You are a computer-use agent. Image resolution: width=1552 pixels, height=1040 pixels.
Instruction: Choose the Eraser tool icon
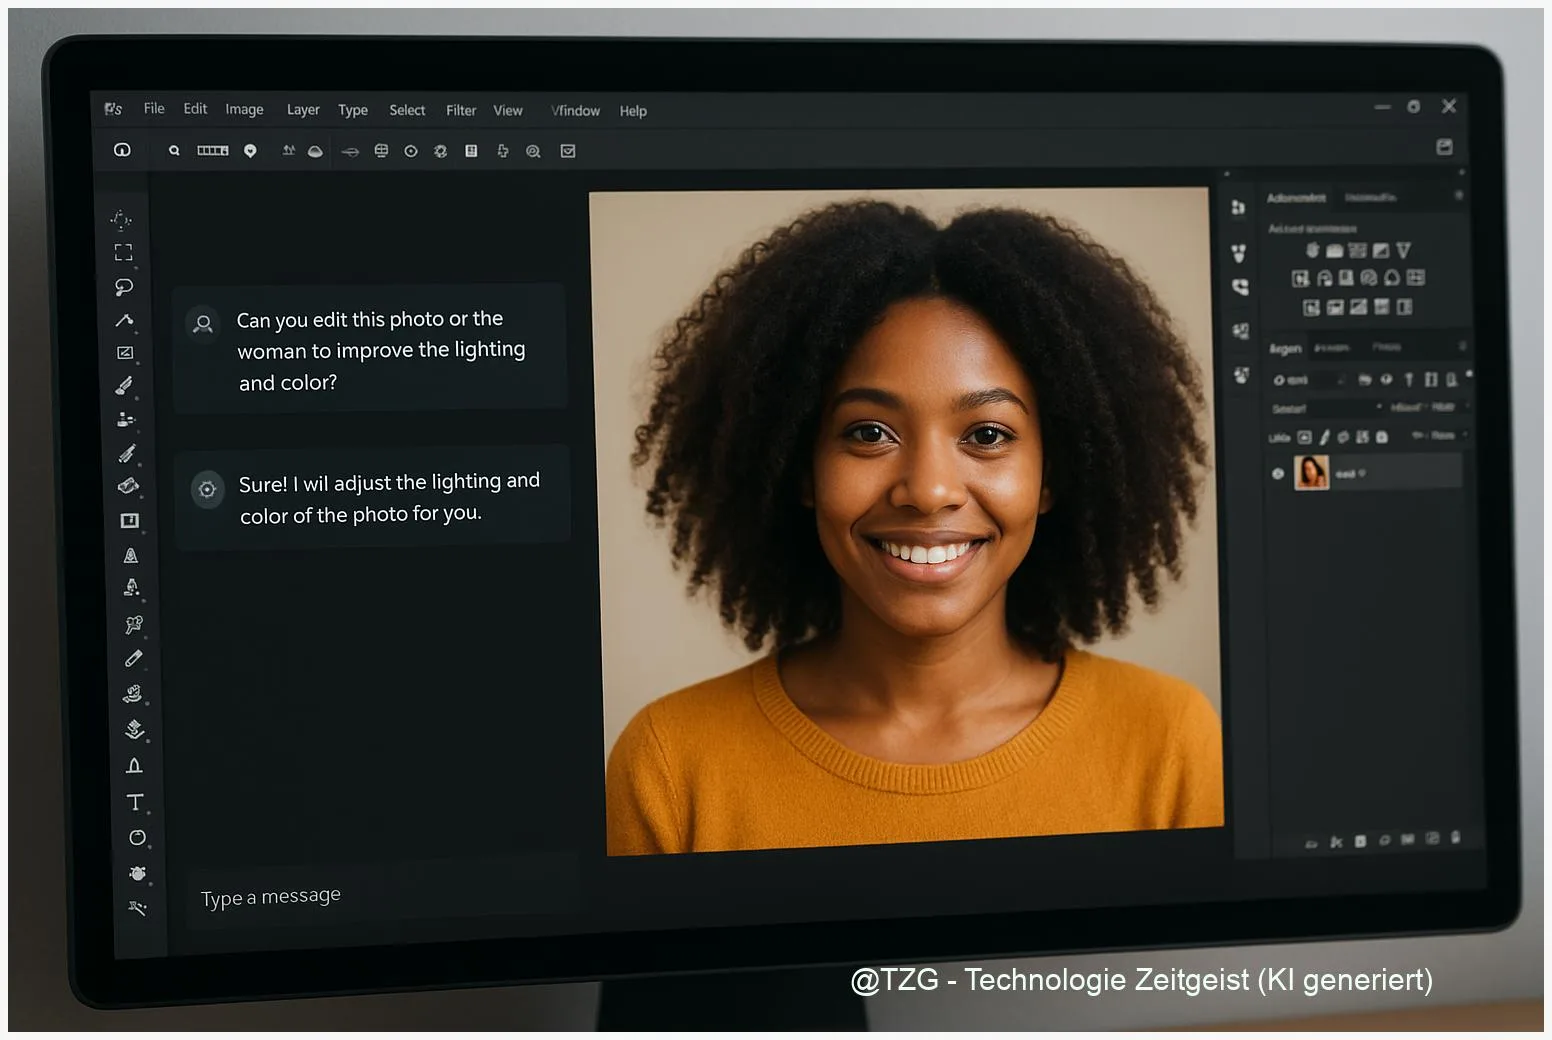[x=128, y=486]
